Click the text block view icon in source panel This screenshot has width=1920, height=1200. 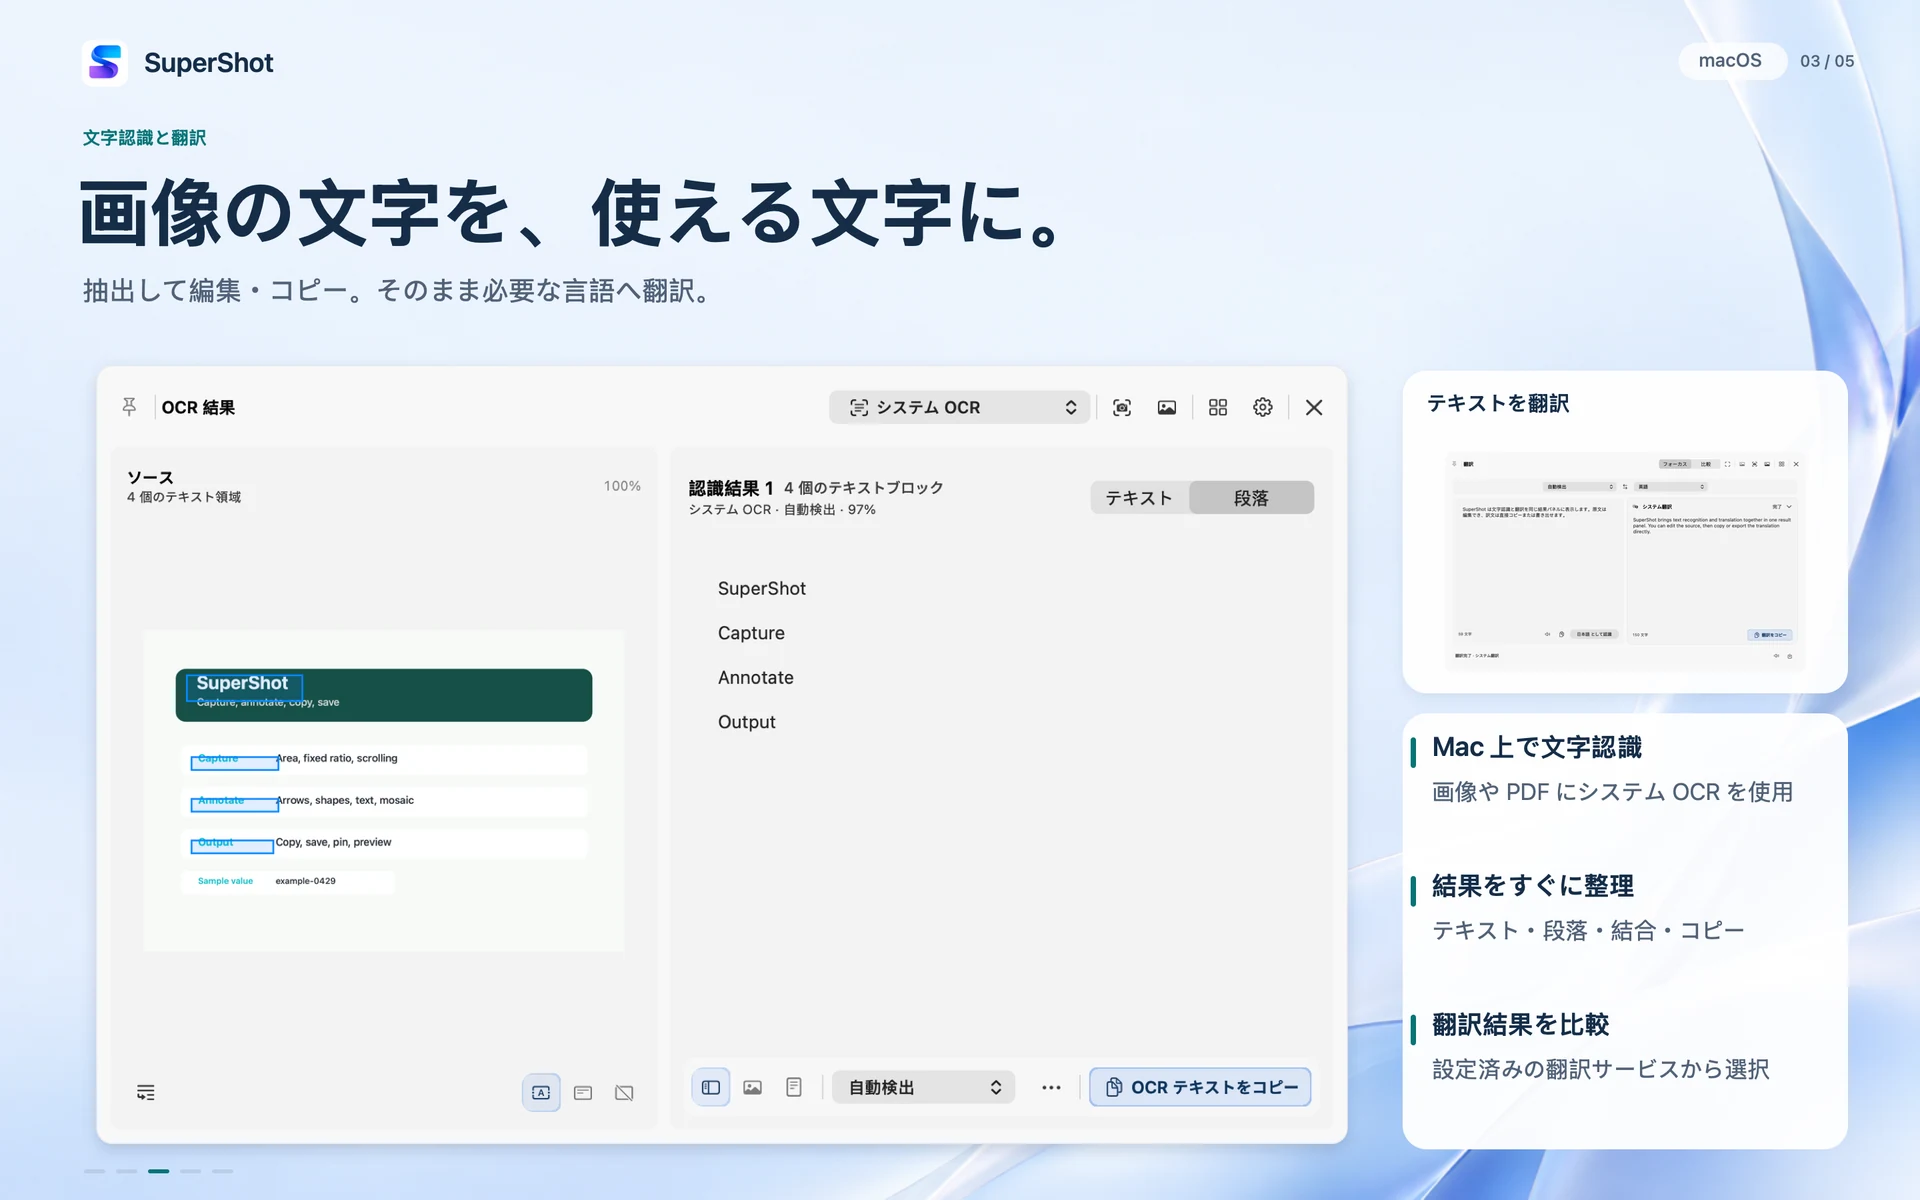click(583, 1093)
